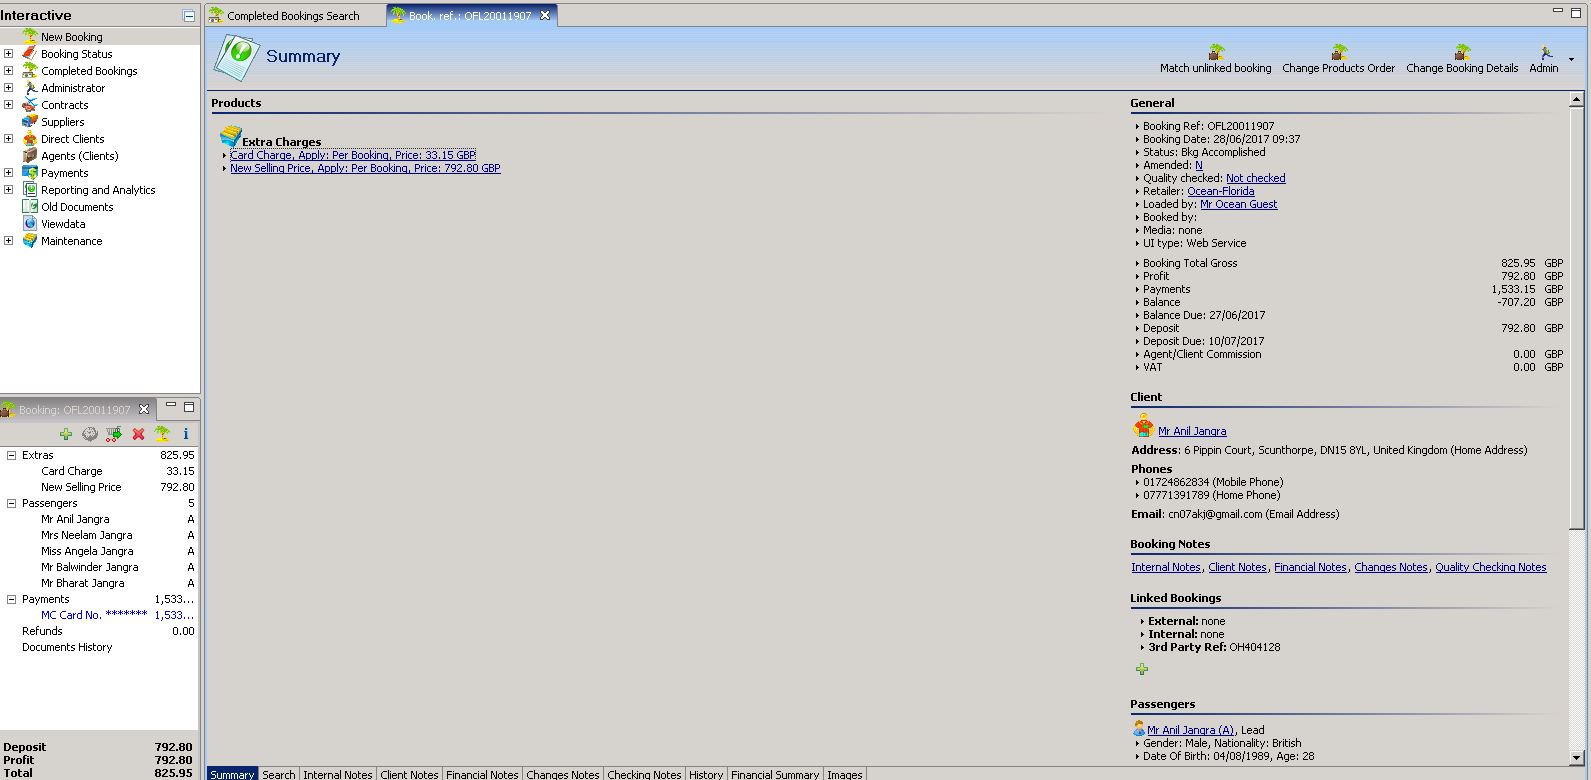Click the Old Documents icon
The image size is (1591, 780).
pyautogui.click(x=30, y=207)
